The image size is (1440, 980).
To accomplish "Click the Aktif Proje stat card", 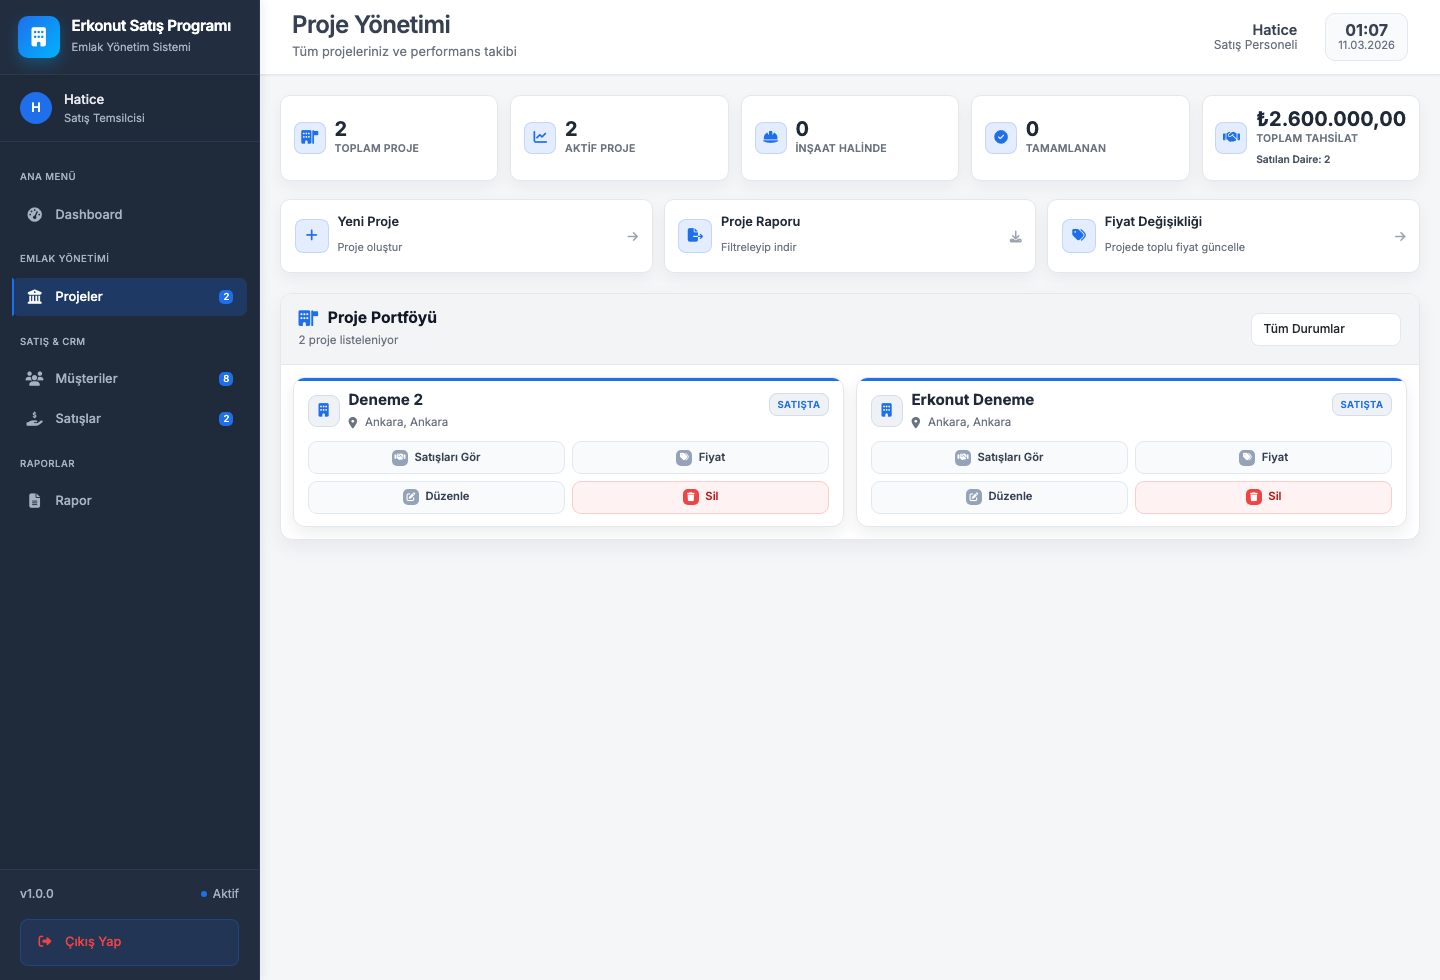I will [619, 138].
